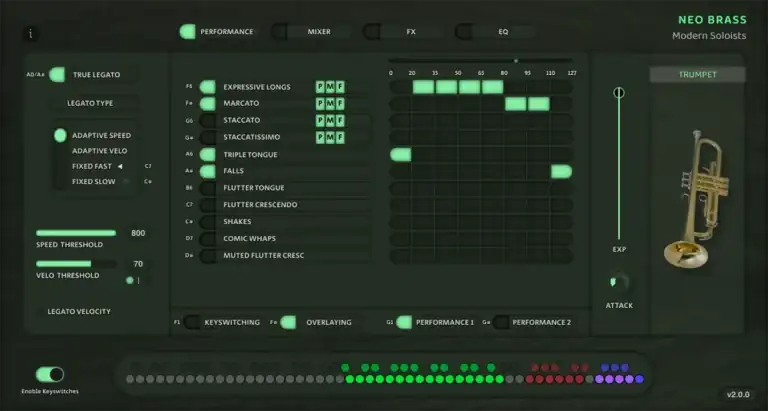The height and width of the screenshot is (411, 768).
Task: Enable Performance 2 slot
Action: coord(501,322)
